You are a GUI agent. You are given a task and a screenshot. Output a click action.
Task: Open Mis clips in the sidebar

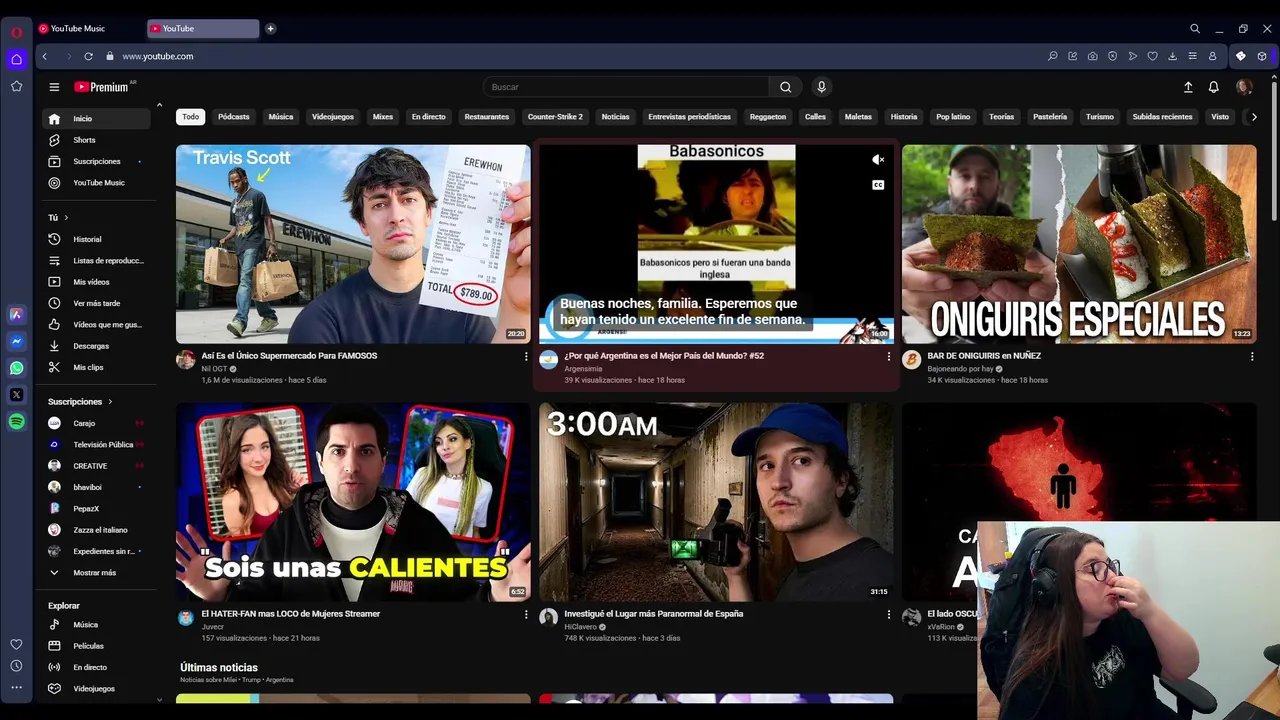tap(96, 367)
